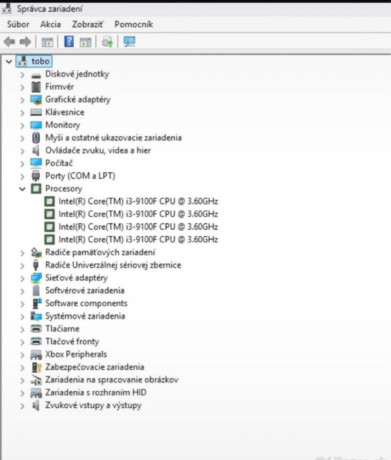This screenshot has height=460, width=391.
Task: Click the Porty (COM a LPT) connector icon
Action: tap(36, 176)
